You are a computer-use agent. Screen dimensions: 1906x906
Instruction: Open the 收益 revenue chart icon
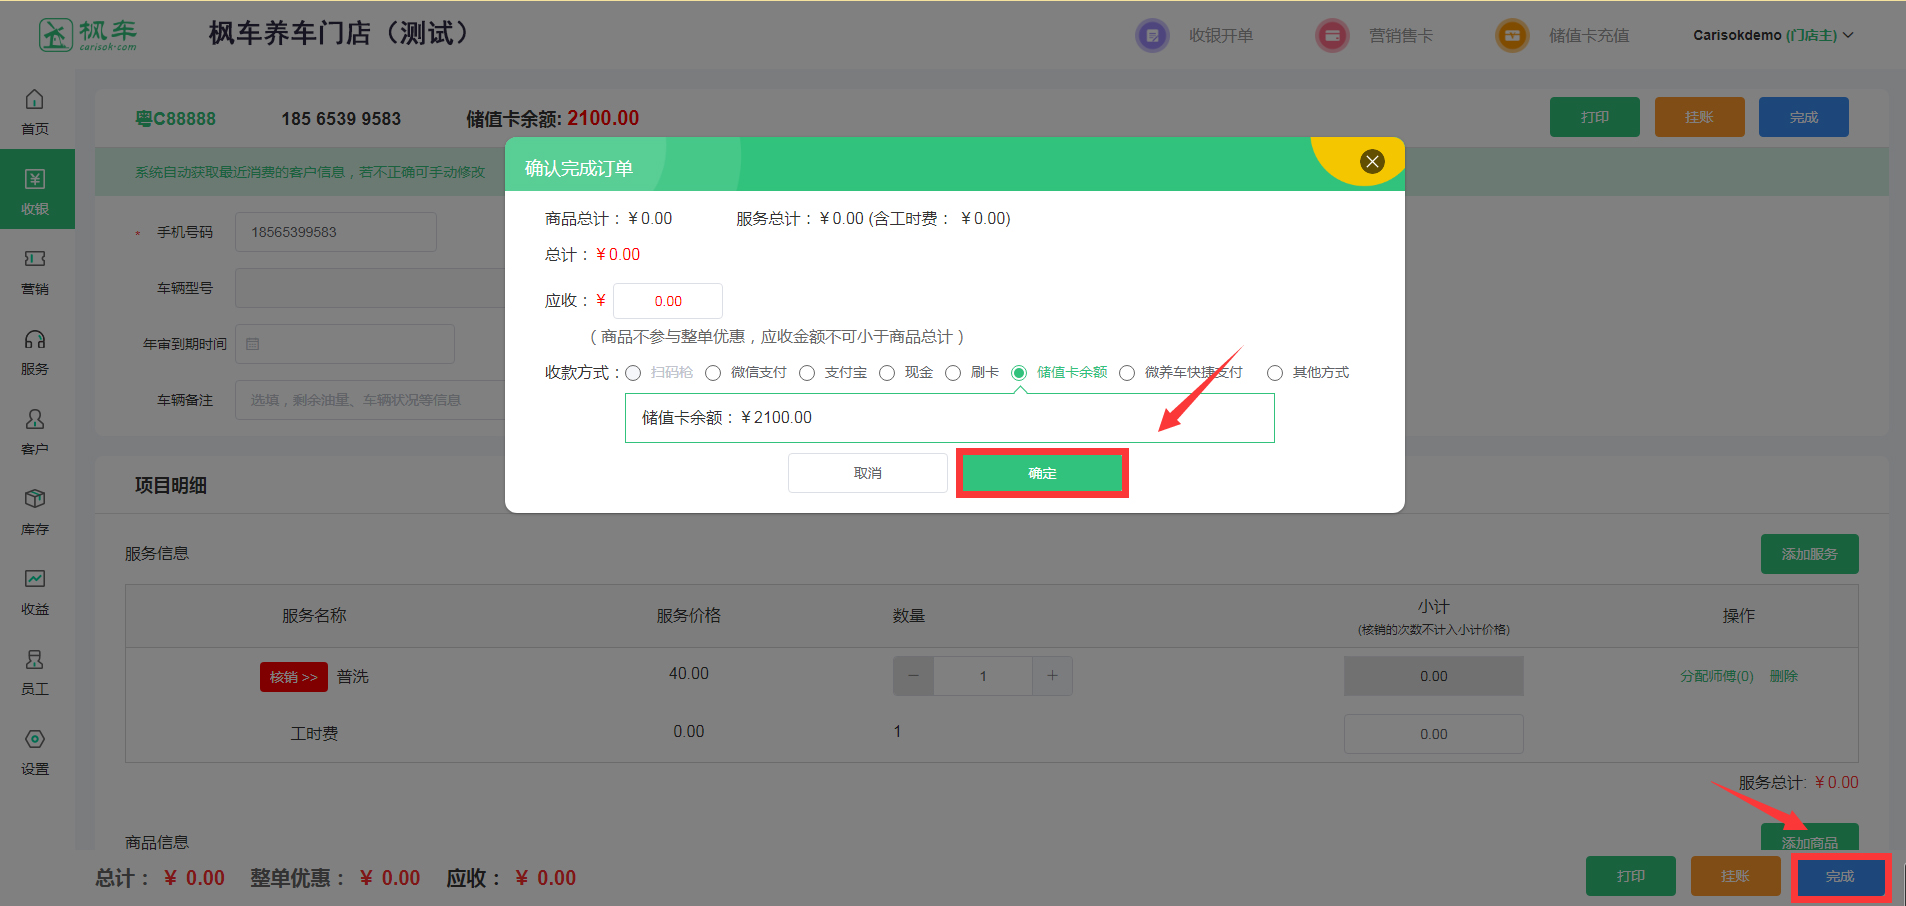click(x=35, y=579)
